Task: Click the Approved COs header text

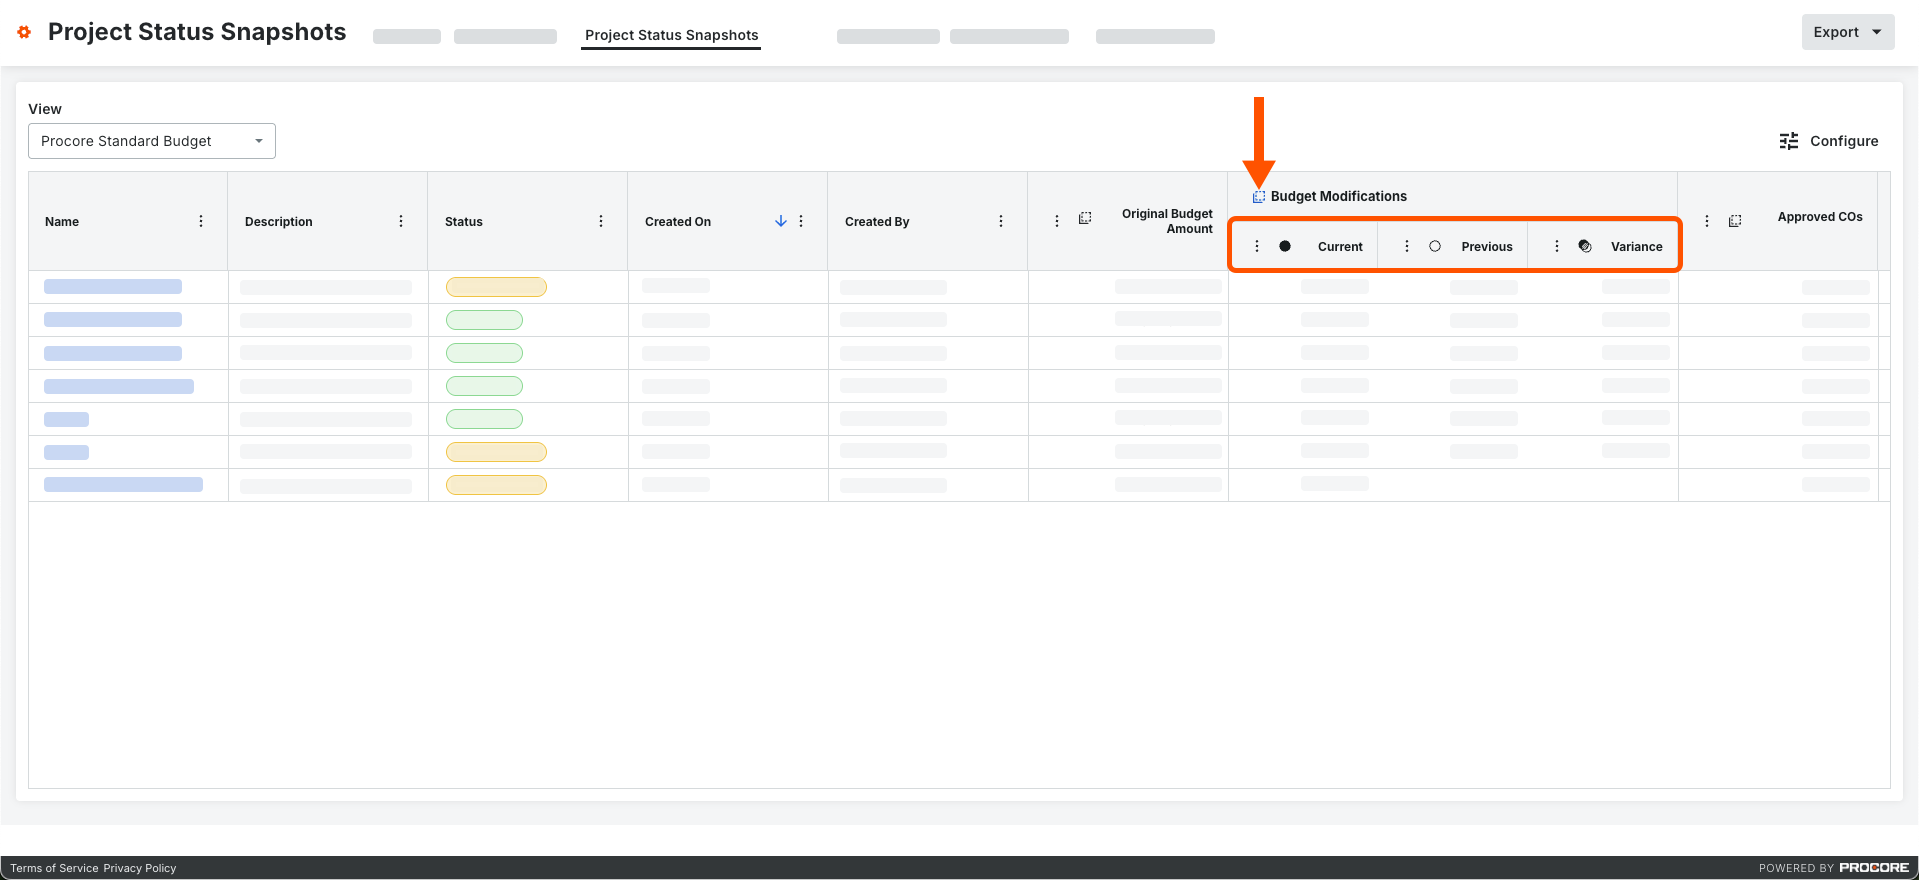Action: pyautogui.click(x=1820, y=217)
